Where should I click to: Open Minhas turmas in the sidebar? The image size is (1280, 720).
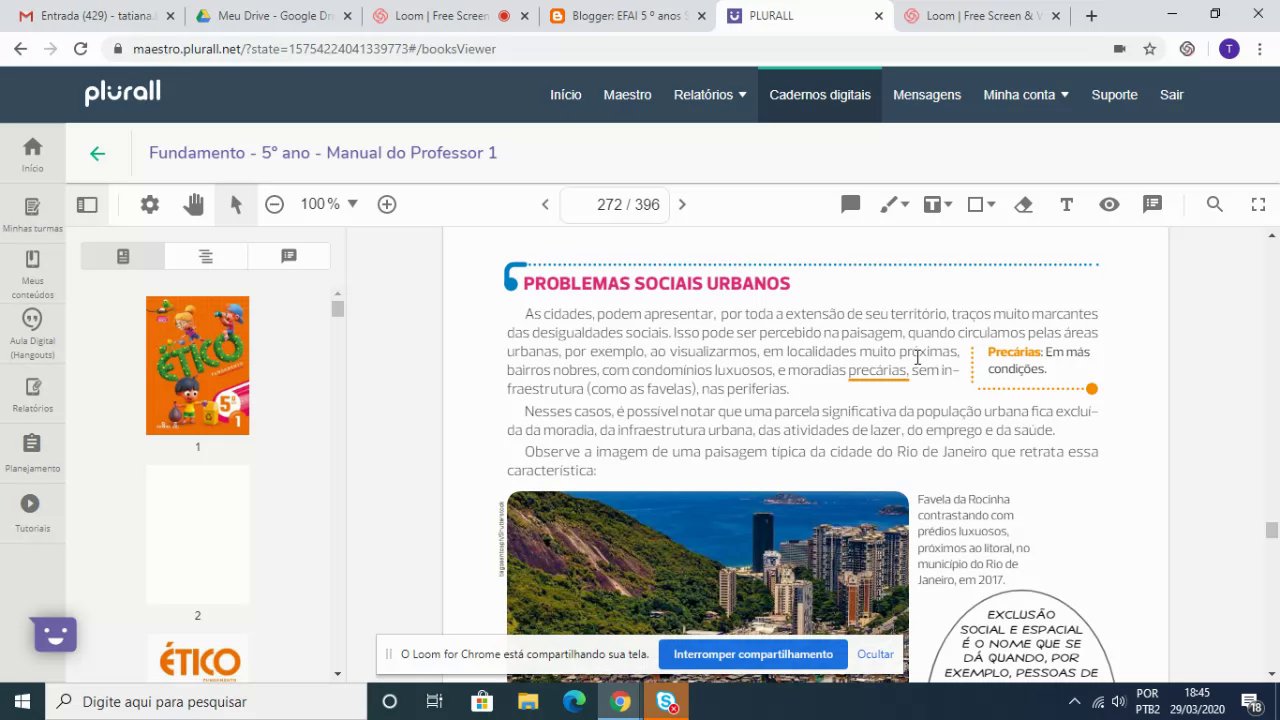pos(33,214)
